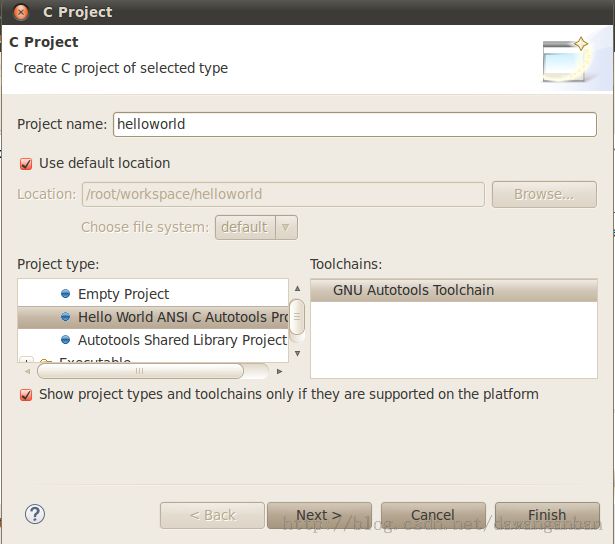This screenshot has height=544, width=615.
Task: Select GNU Autotools Toolchain
Action: click(x=454, y=290)
